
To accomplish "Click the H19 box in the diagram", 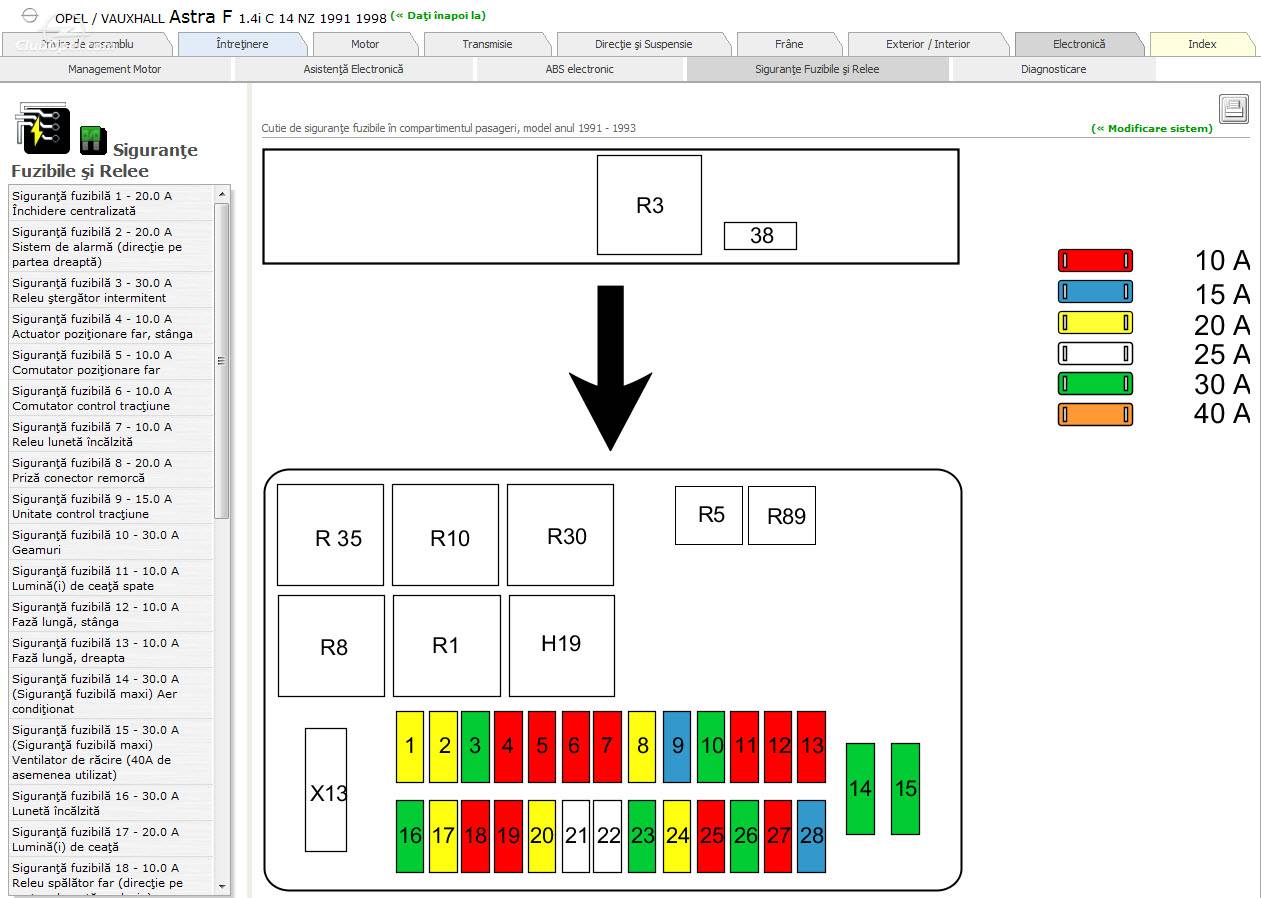I will (562, 646).
